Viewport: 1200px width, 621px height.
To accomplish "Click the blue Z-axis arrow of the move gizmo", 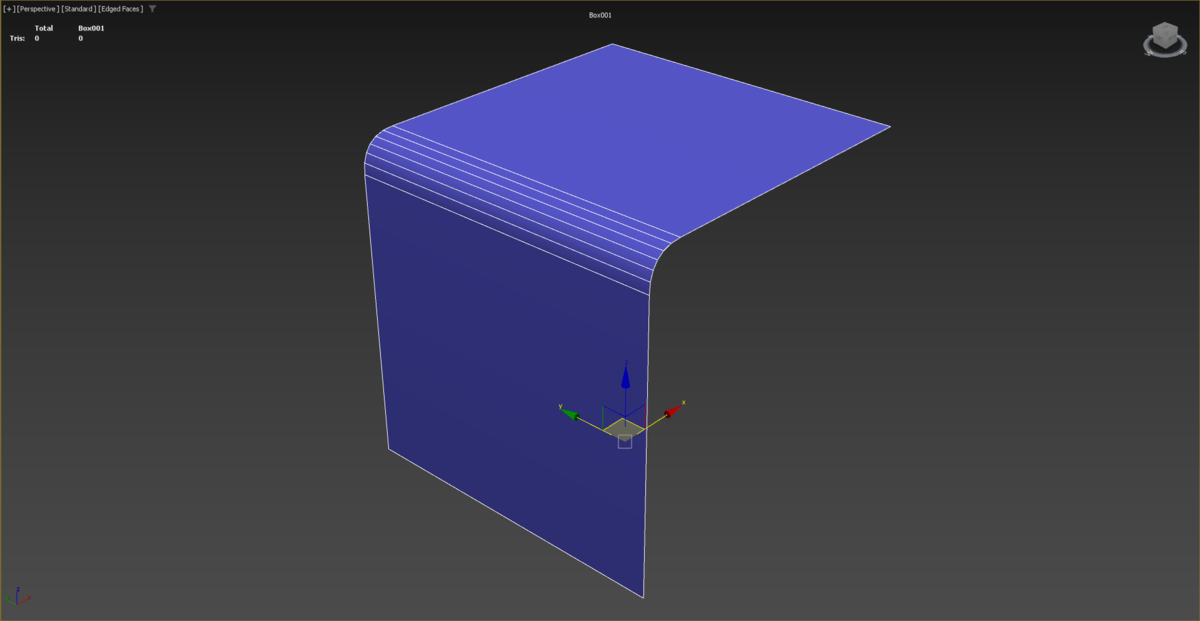I will point(625,376).
